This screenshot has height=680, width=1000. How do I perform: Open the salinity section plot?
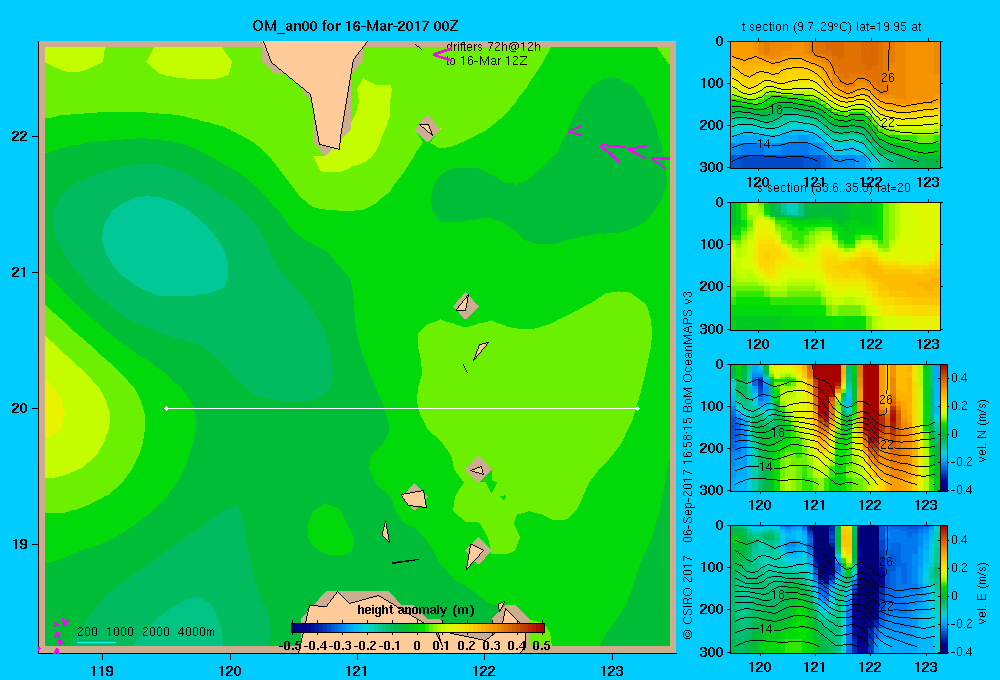835,266
